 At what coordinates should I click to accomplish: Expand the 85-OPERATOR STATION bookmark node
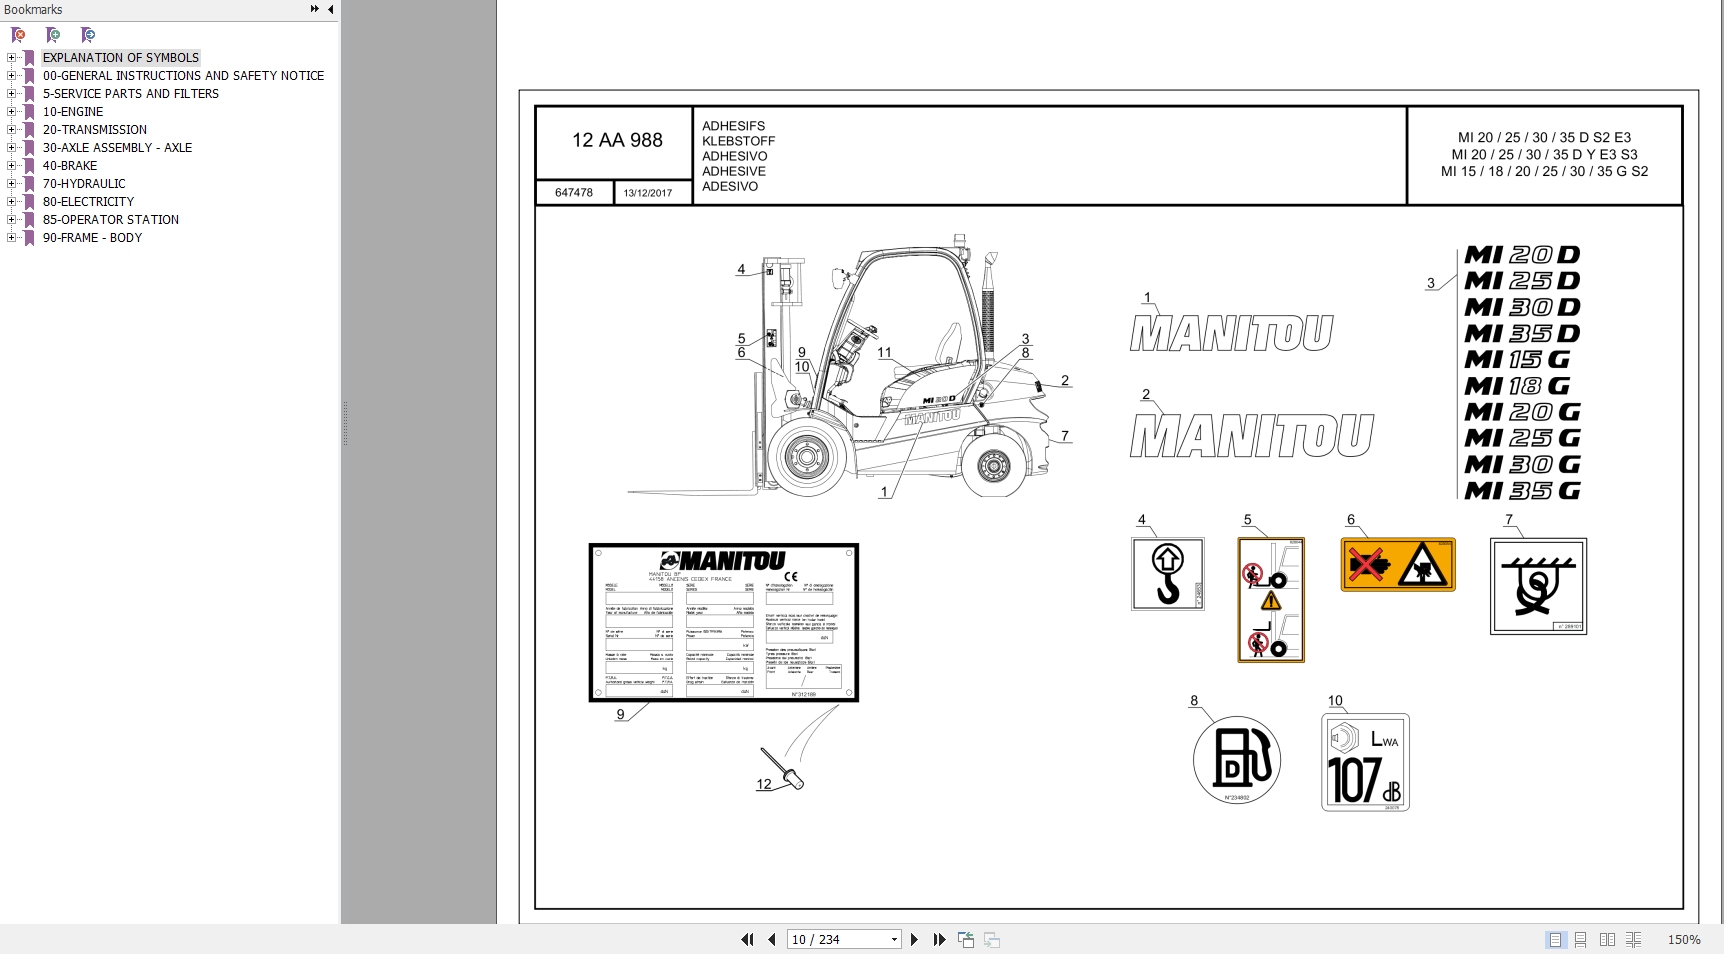[11, 219]
